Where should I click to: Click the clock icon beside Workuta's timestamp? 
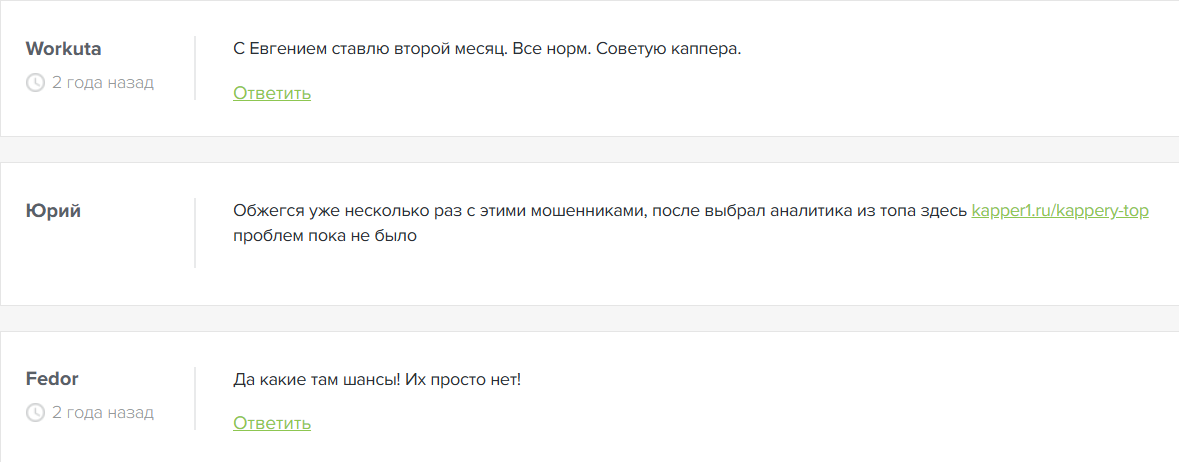pos(35,83)
